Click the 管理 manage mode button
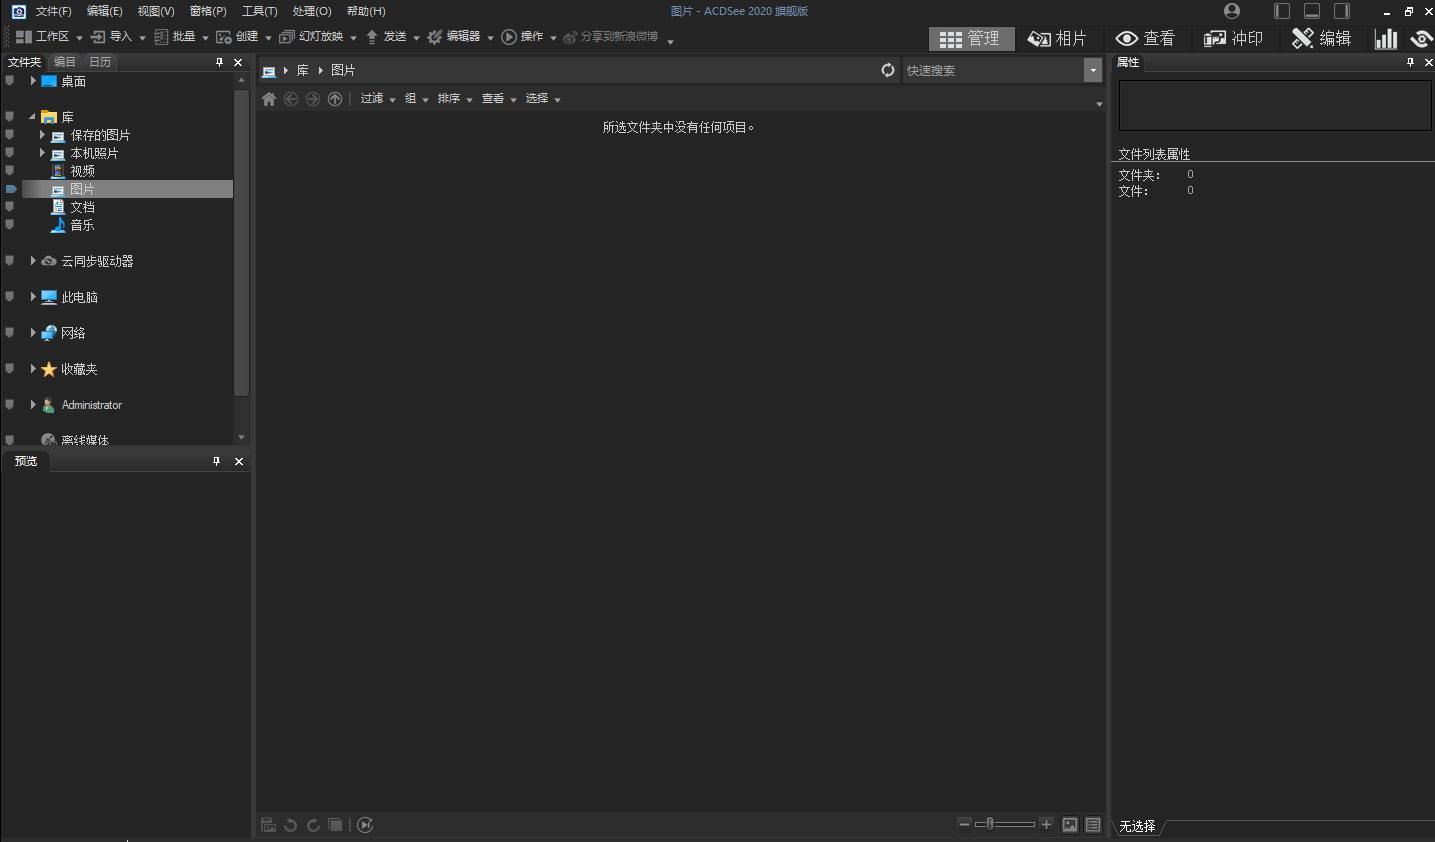 [970, 38]
